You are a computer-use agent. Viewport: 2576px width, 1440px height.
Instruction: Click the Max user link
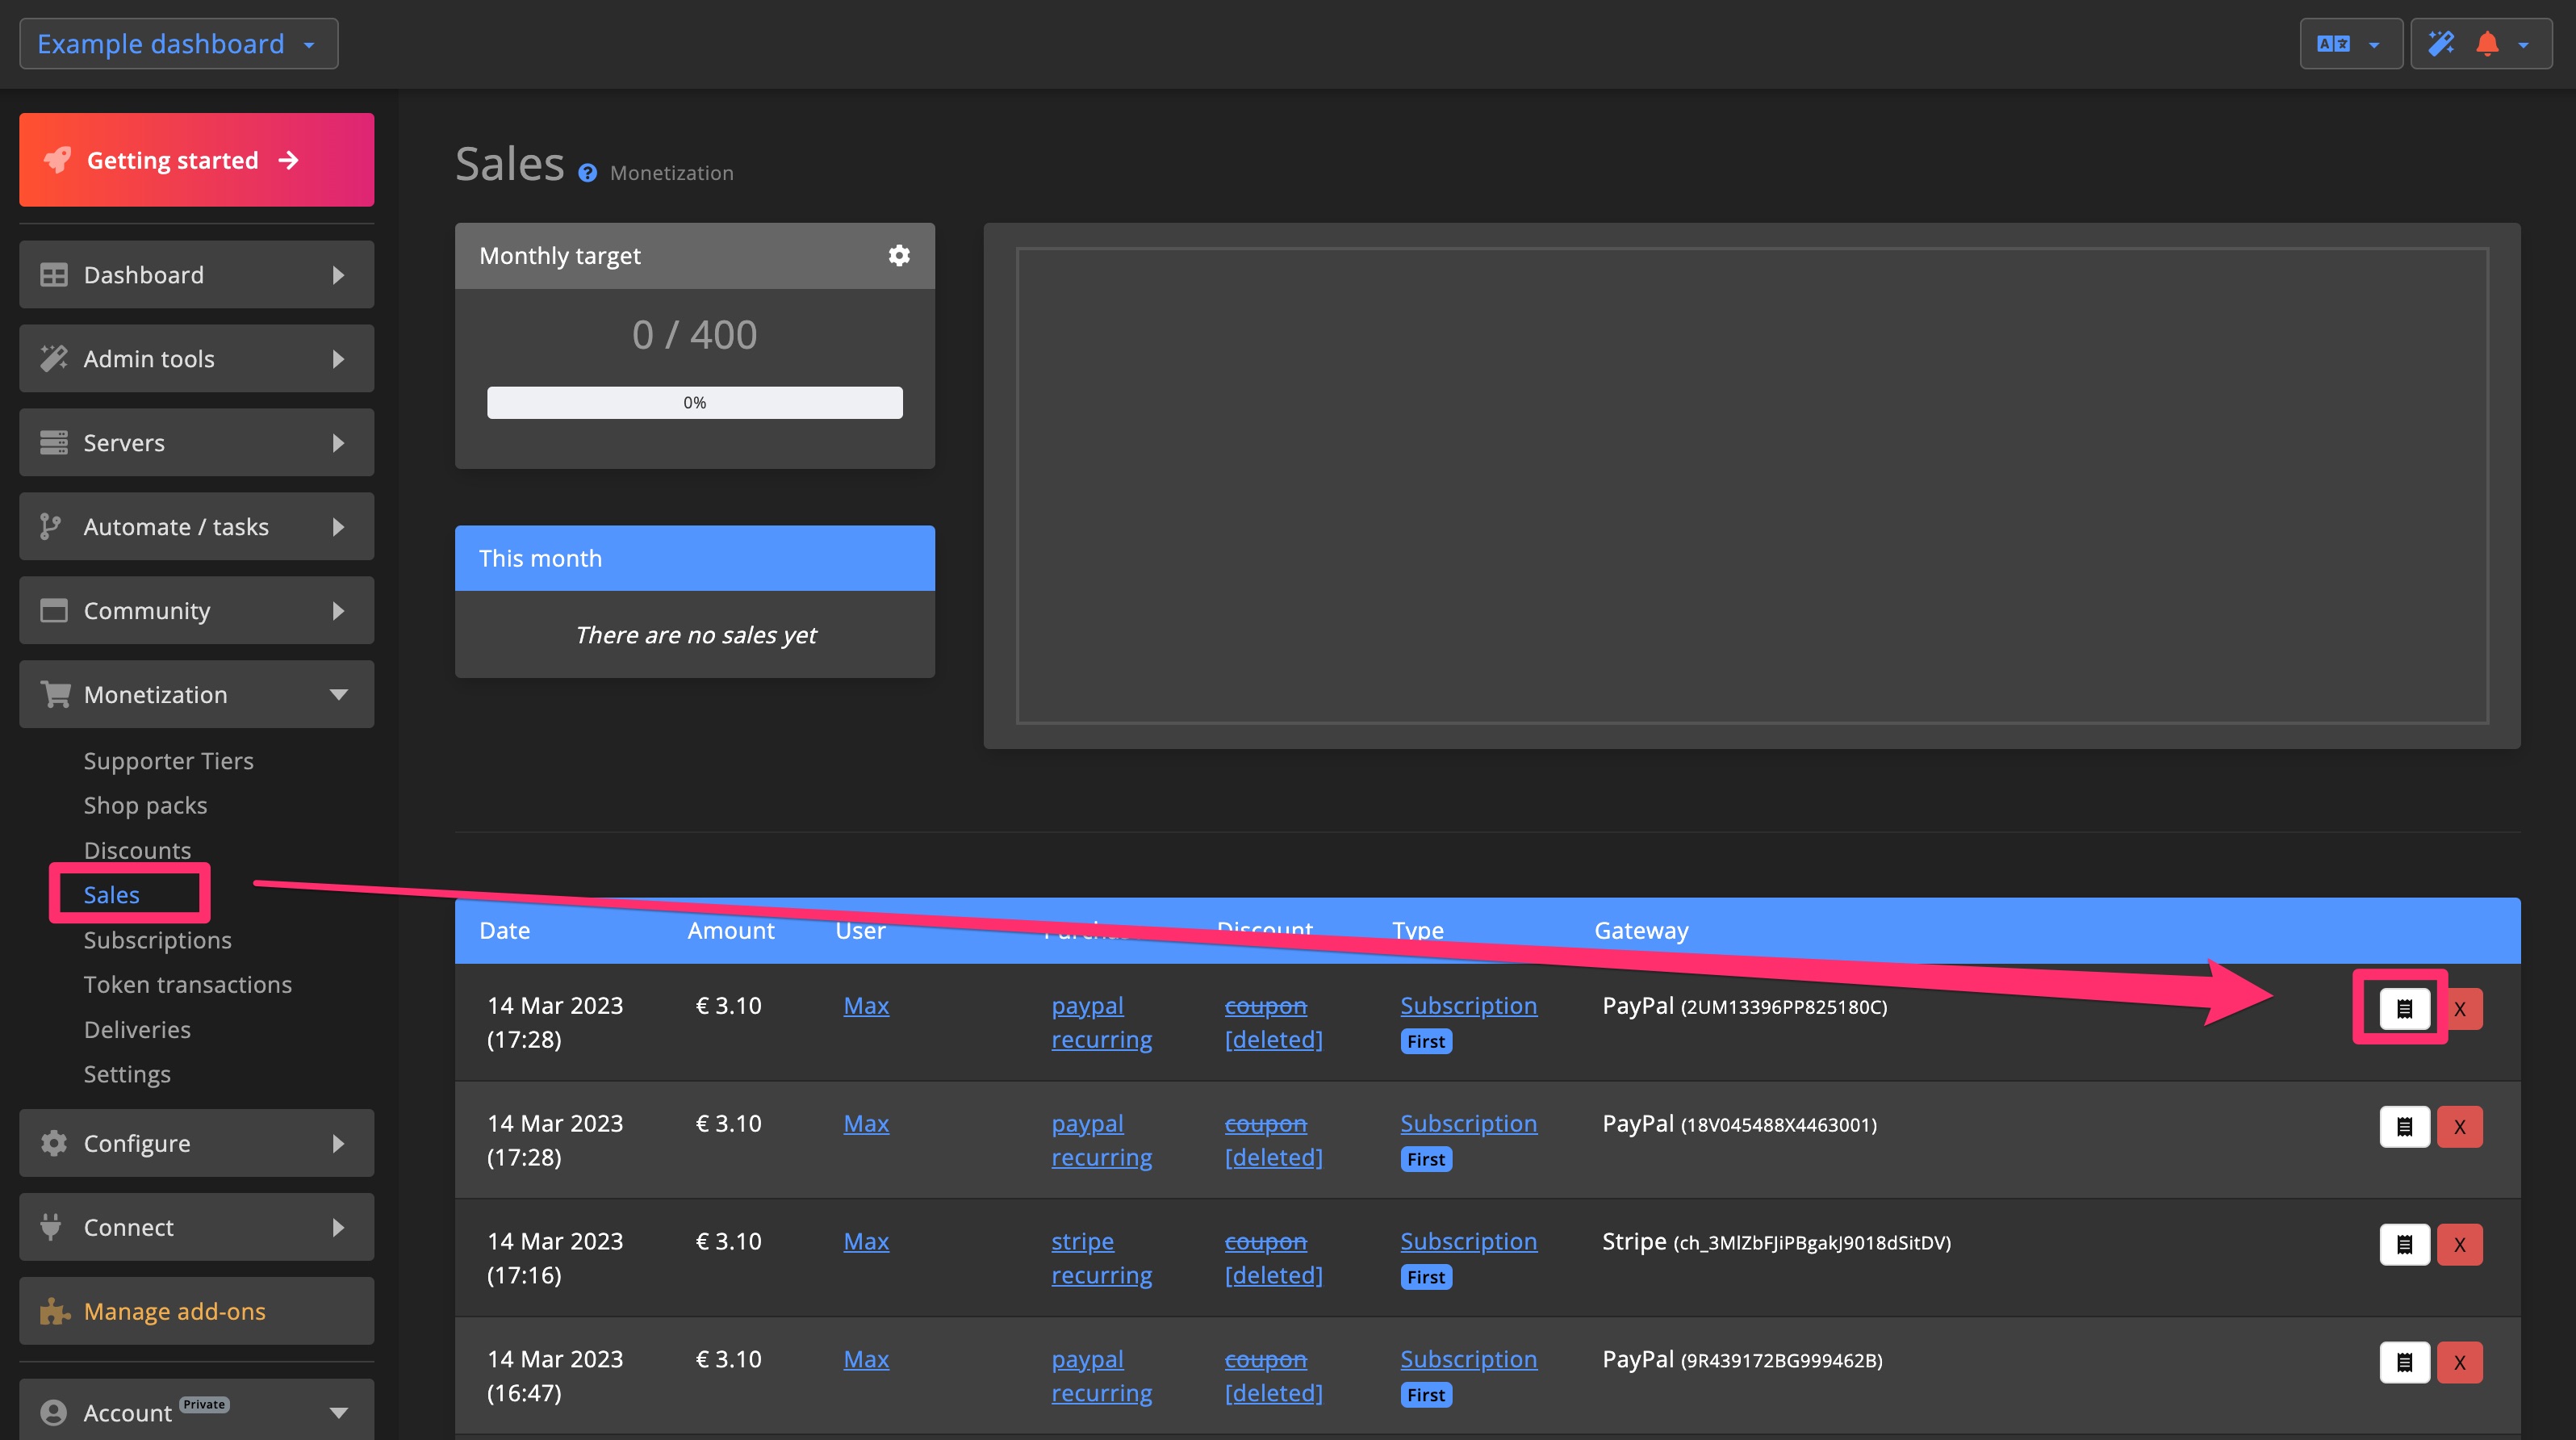coord(866,1005)
